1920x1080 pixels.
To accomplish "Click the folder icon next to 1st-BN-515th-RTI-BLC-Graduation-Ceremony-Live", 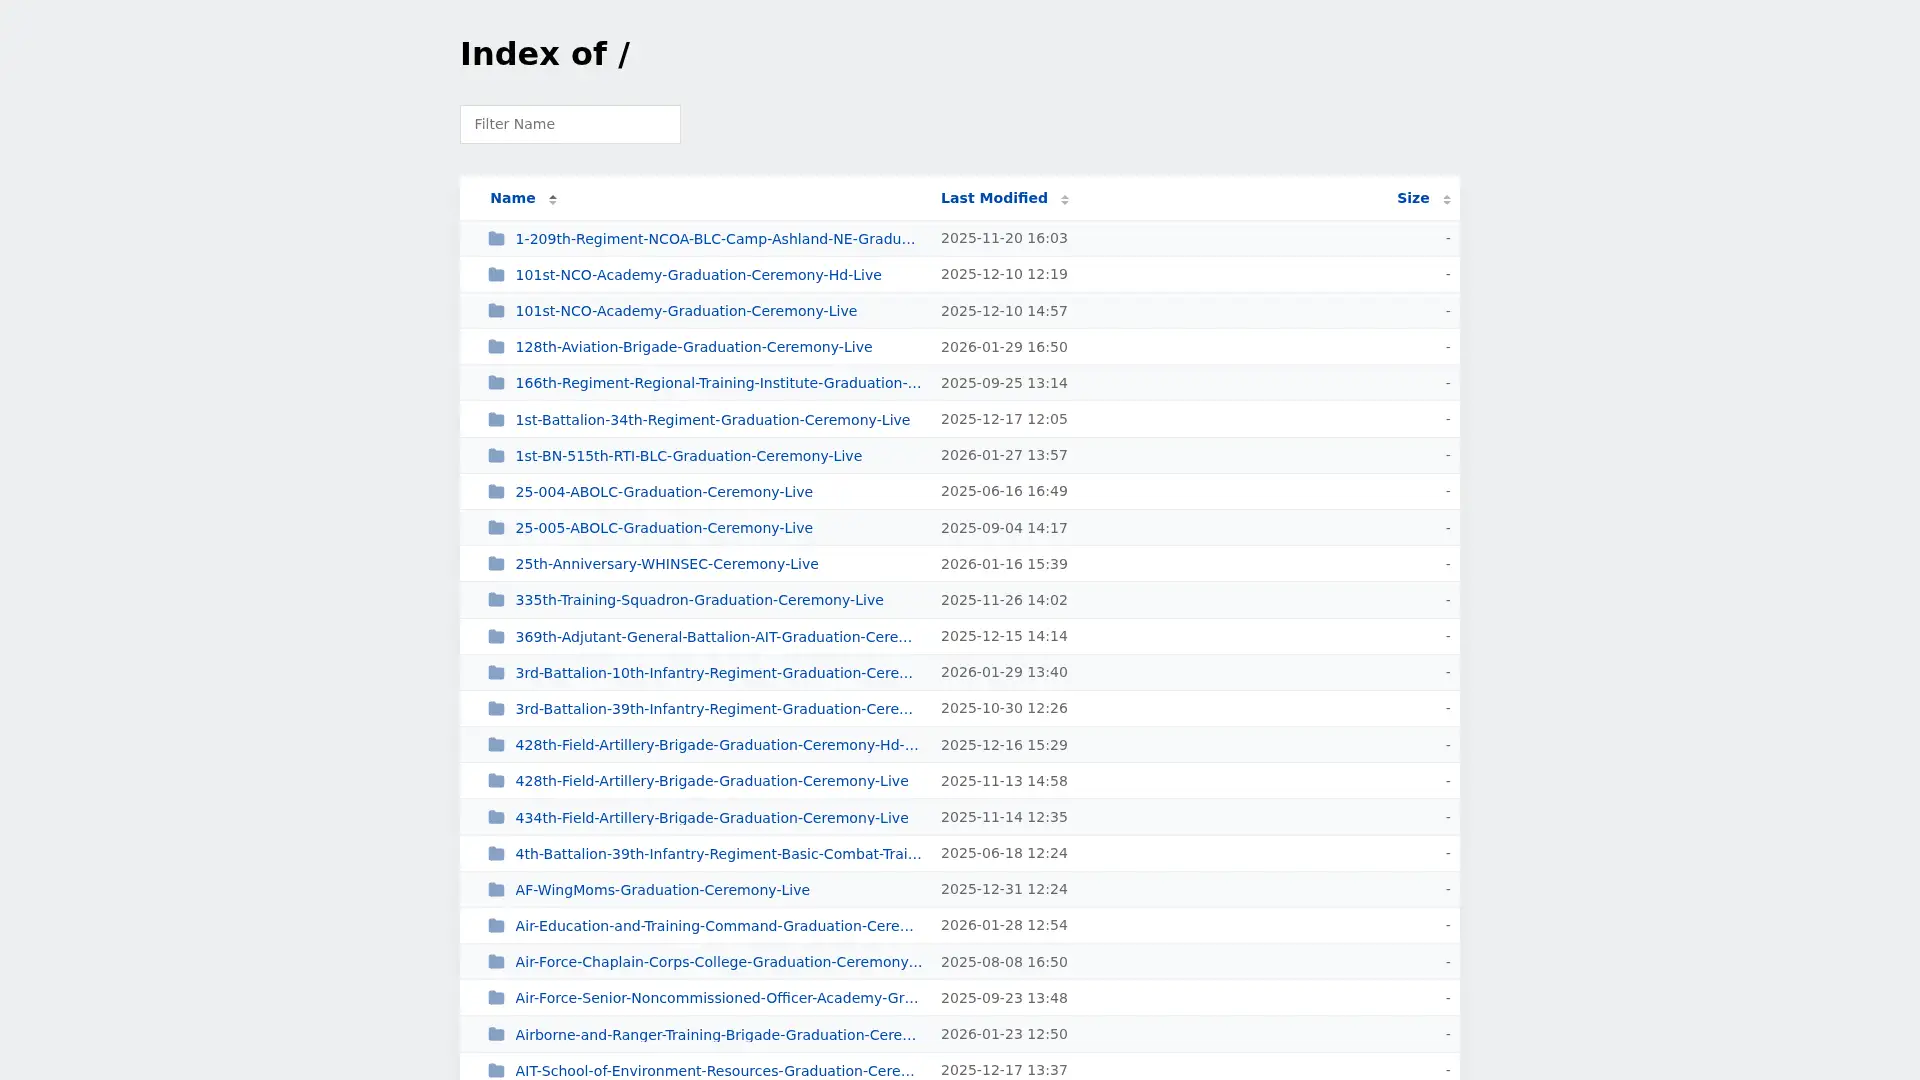I will point(496,455).
